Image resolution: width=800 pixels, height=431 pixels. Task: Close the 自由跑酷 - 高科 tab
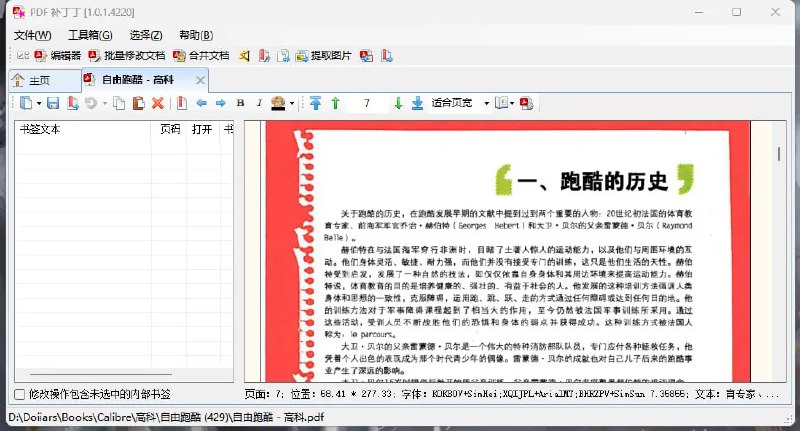(200, 80)
